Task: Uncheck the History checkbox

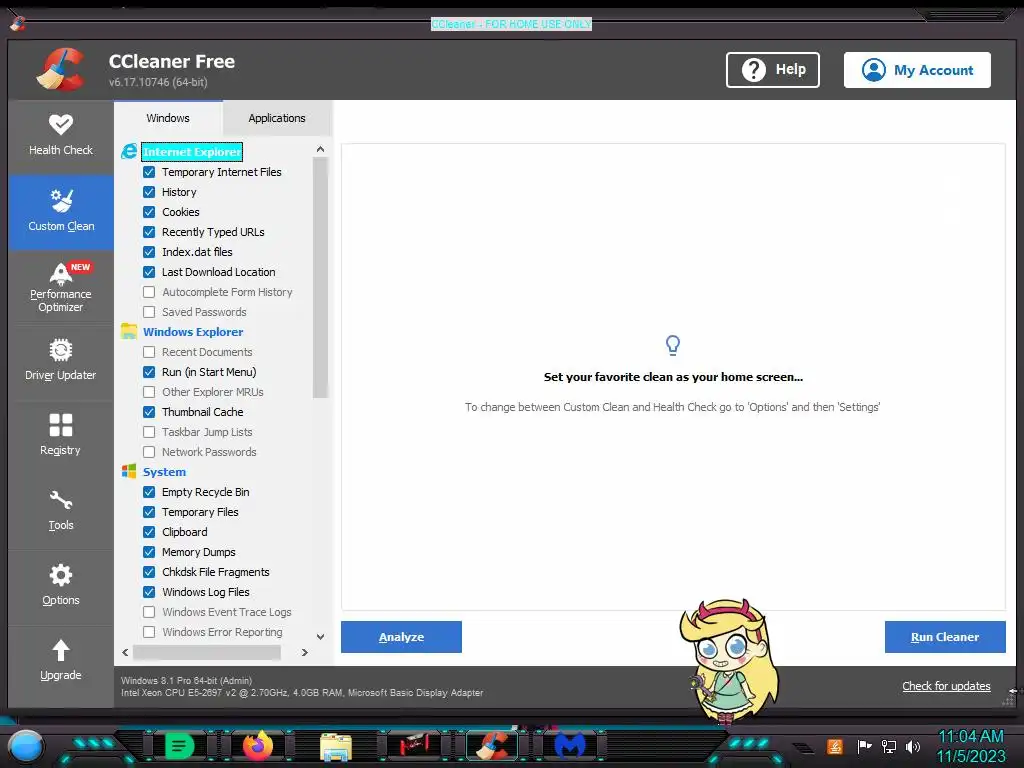Action: click(x=149, y=192)
